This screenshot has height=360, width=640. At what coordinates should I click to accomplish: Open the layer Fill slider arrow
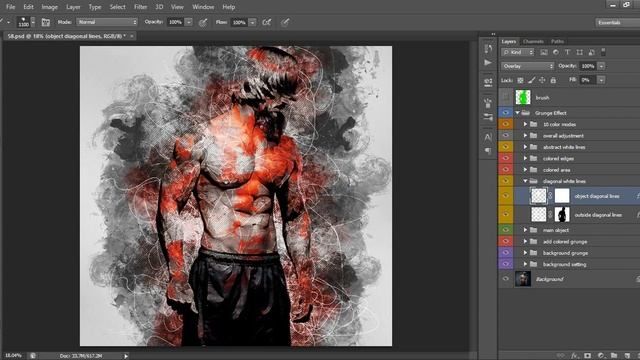[x=601, y=80]
